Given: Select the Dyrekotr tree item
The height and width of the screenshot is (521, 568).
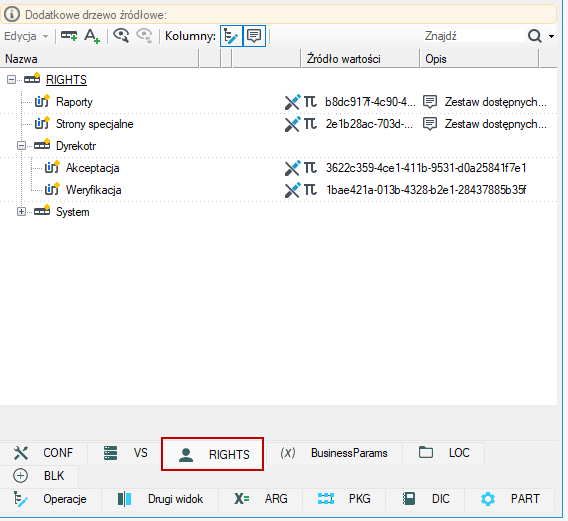Looking at the screenshot, I should (x=76, y=146).
